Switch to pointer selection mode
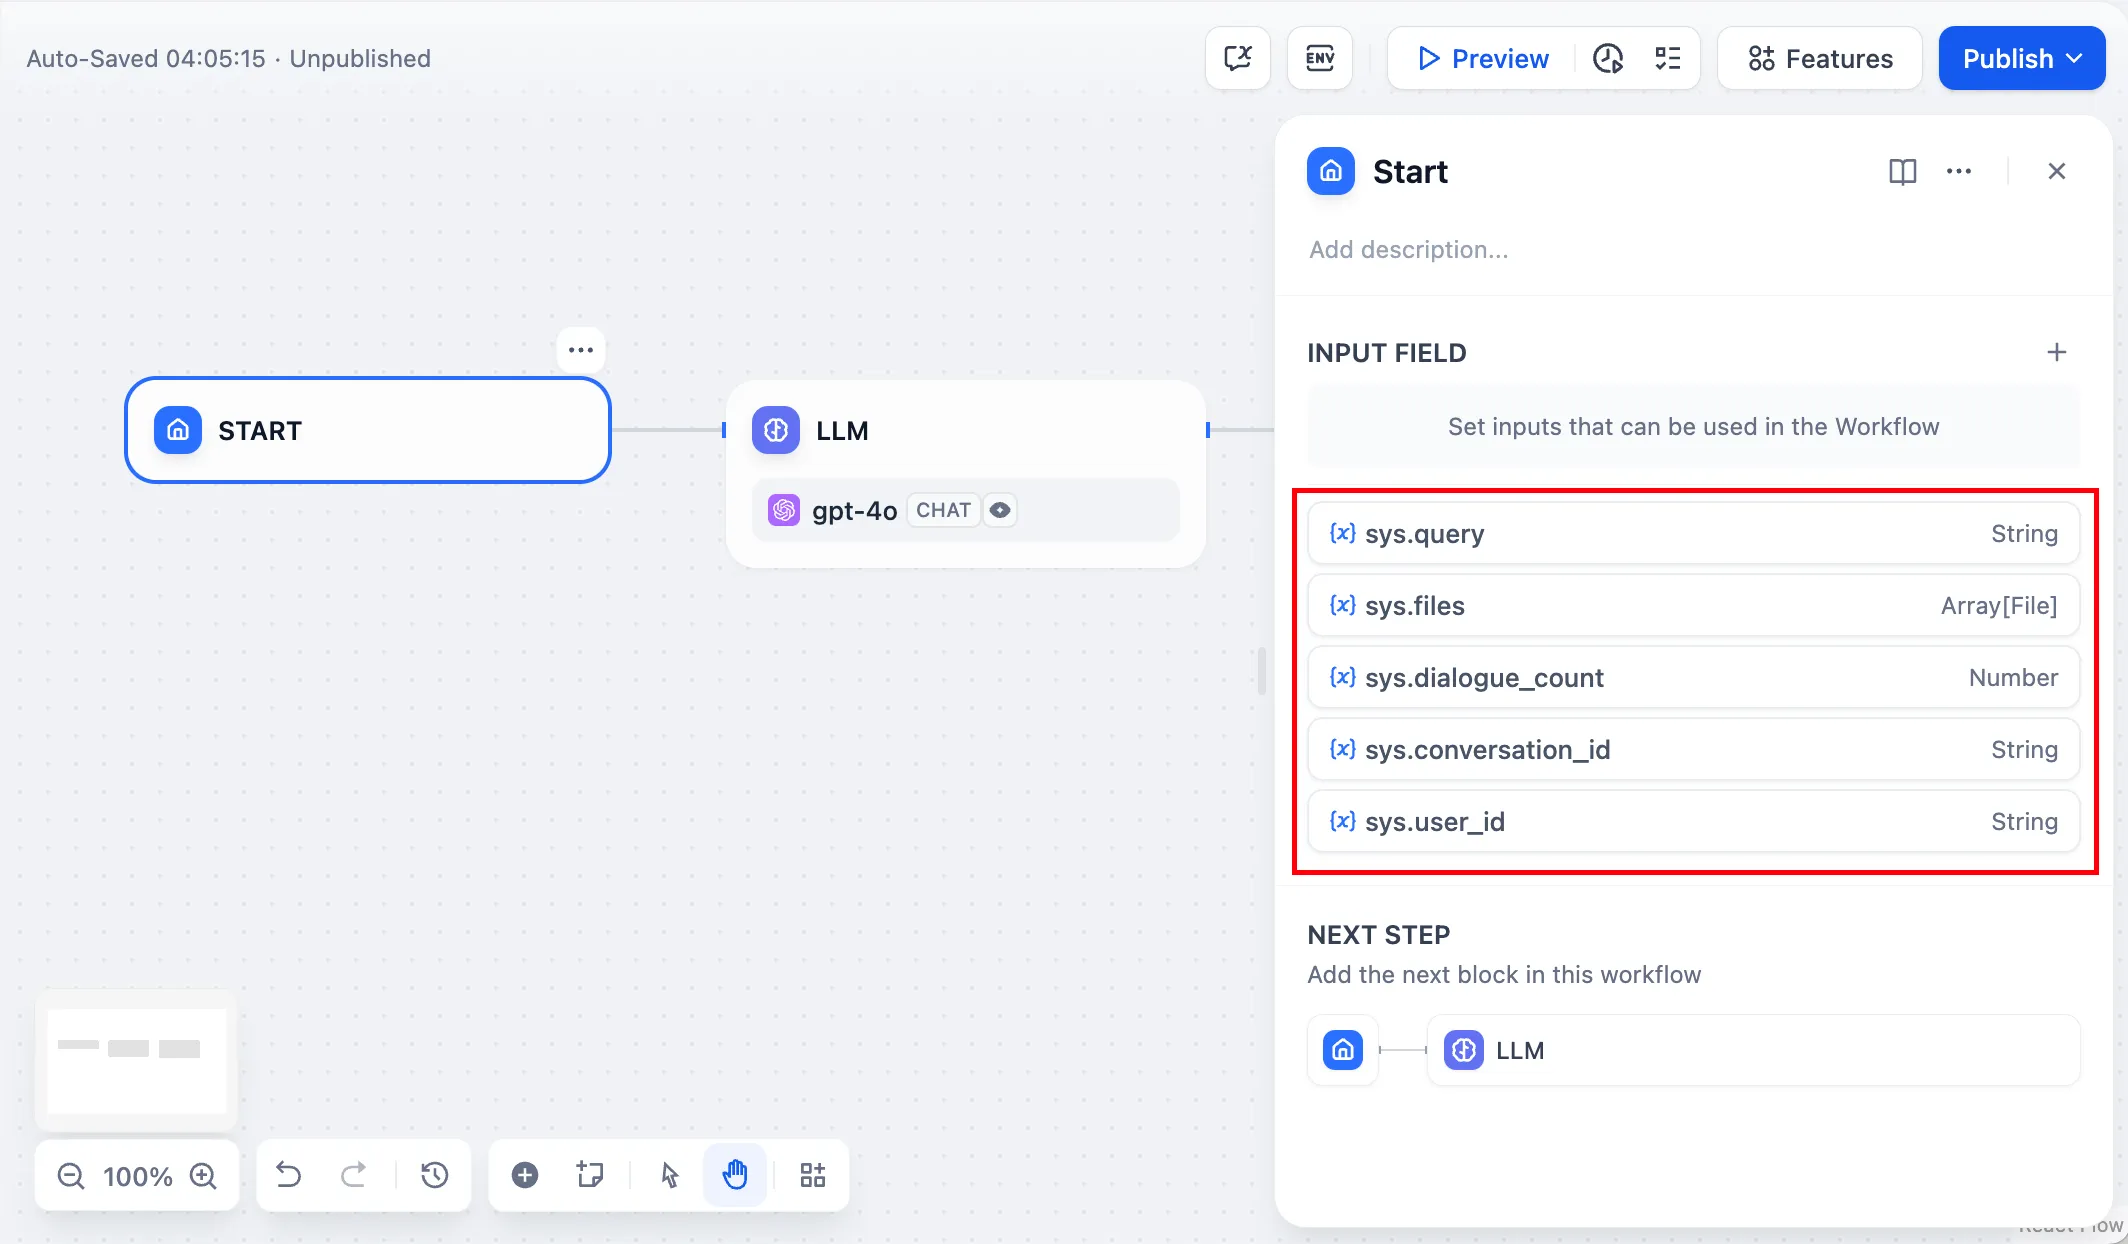This screenshot has height=1244, width=2128. (668, 1175)
